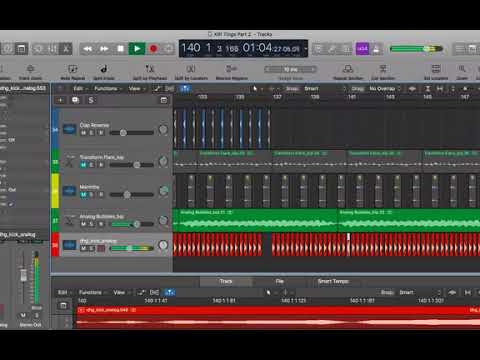Toggle the metronome click button

coord(376,49)
